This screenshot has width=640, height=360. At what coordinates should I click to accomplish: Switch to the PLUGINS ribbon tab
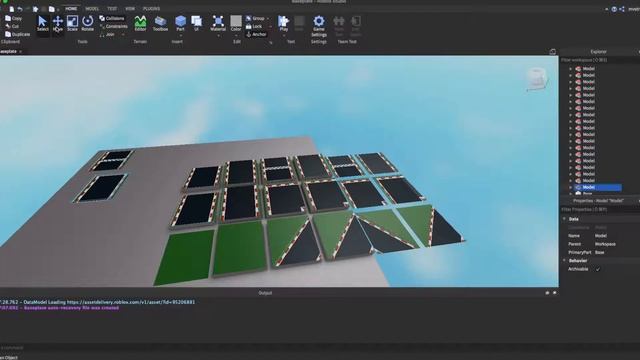click(x=151, y=9)
